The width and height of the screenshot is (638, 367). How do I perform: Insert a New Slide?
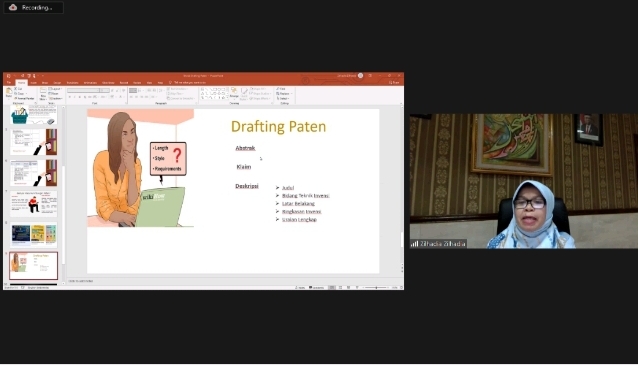(43, 94)
